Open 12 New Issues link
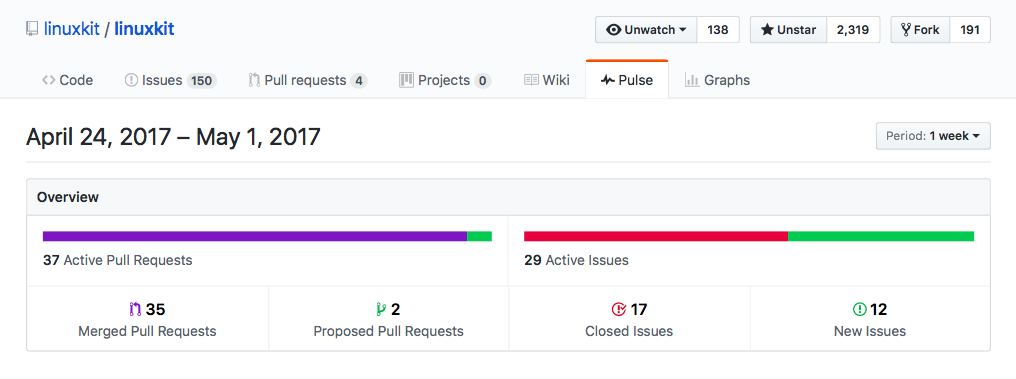This screenshot has height=379, width=1016. 870,320
